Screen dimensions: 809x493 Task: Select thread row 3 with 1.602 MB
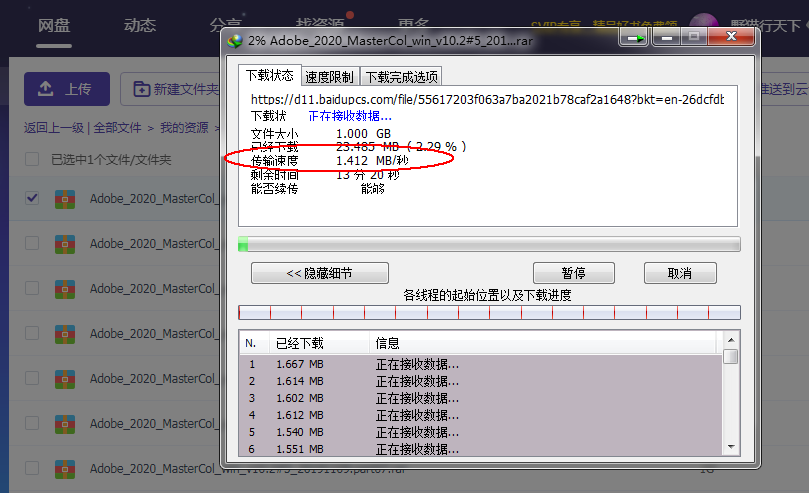pyautogui.click(x=480, y=398)
